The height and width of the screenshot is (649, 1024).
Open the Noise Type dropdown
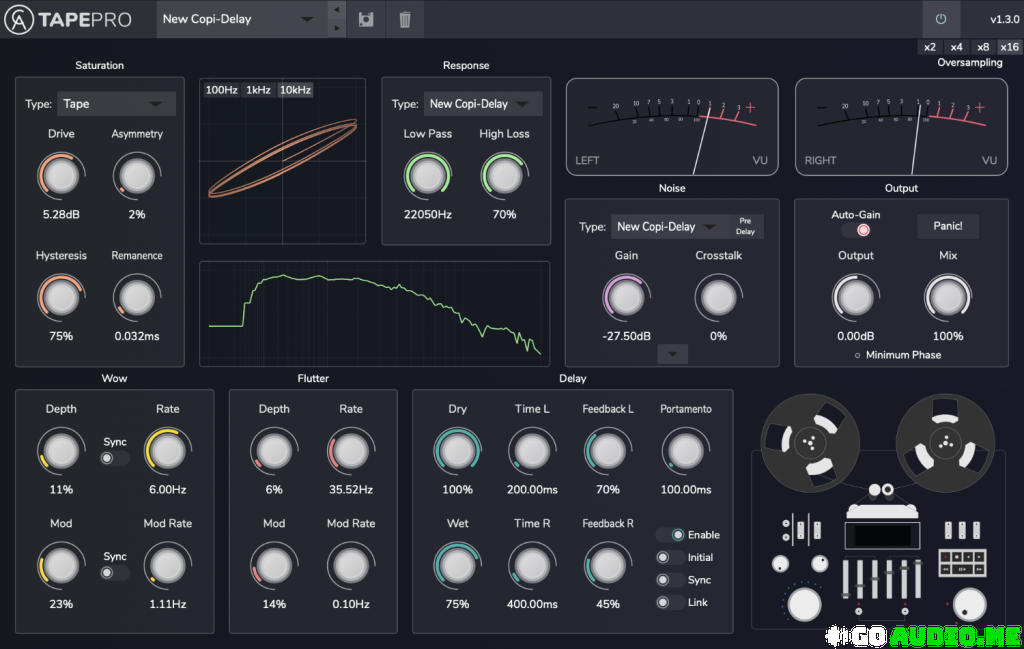pyautogui.click(x=669, y=227)
